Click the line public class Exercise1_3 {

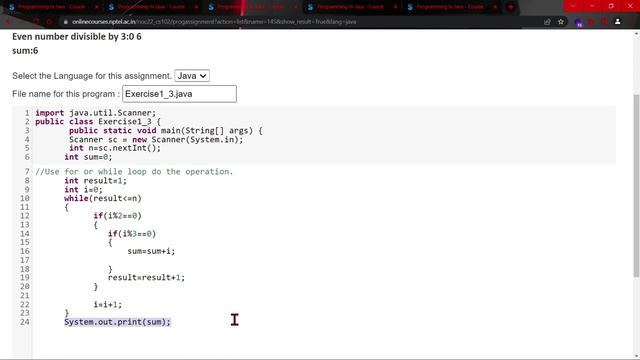pyautogui.click(x=98, y=122)
